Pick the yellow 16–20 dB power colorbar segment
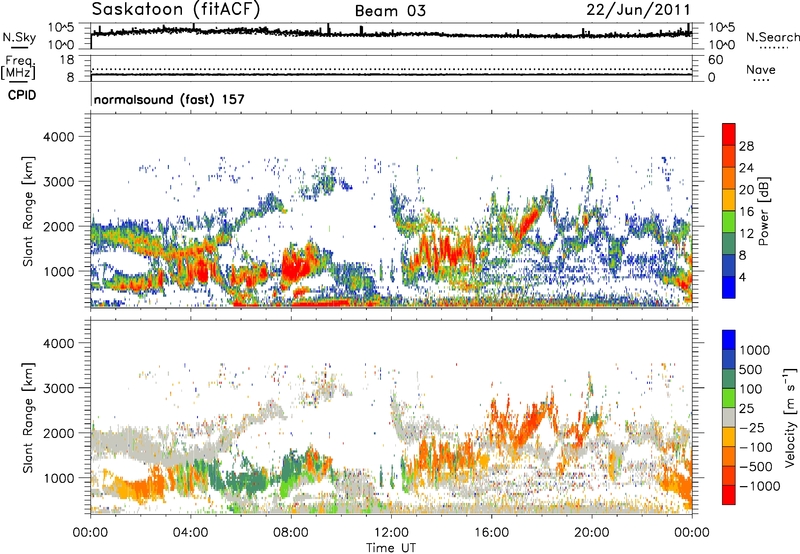800x554 pixels. tap(729, 199)
